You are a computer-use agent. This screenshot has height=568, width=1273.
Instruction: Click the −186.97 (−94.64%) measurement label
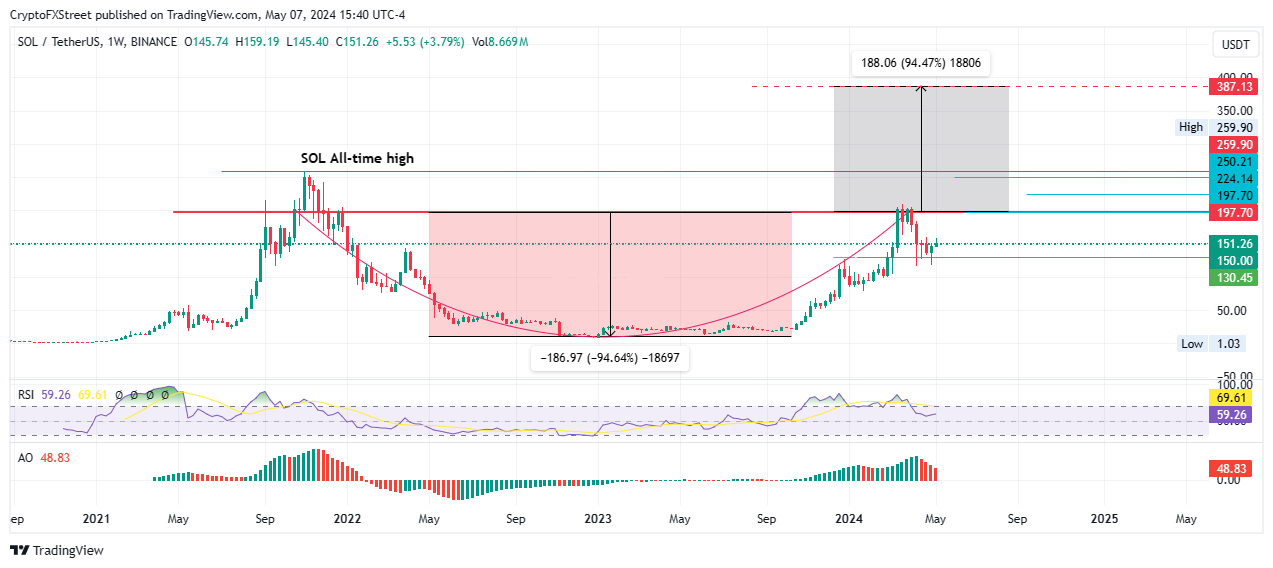coord(610,356)
